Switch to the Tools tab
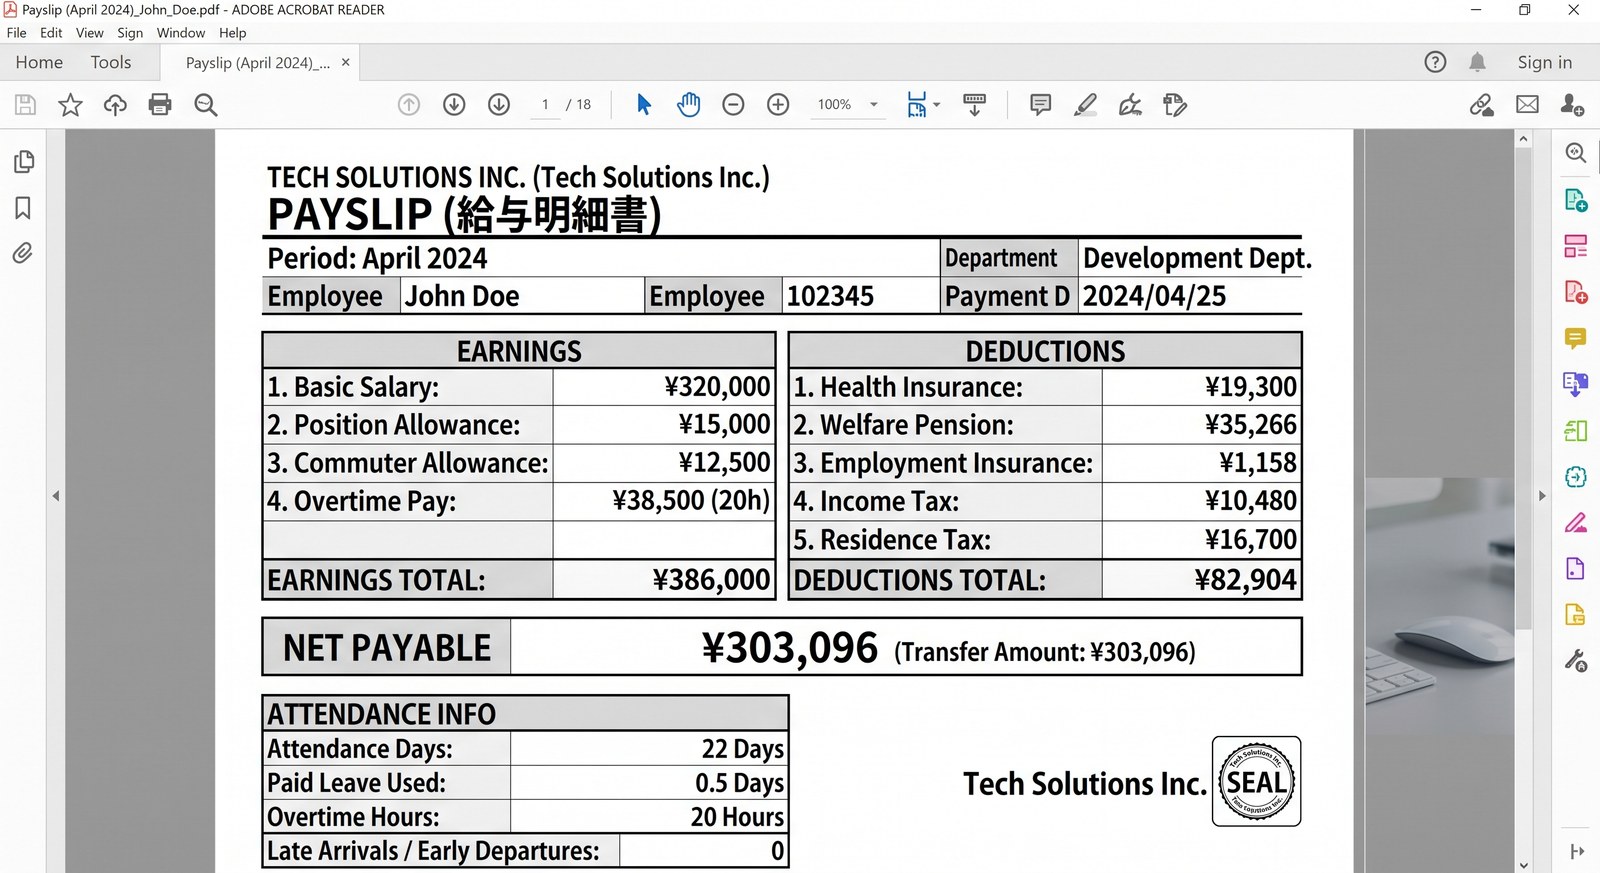The image size is (1600, 873). pos(111,62)
